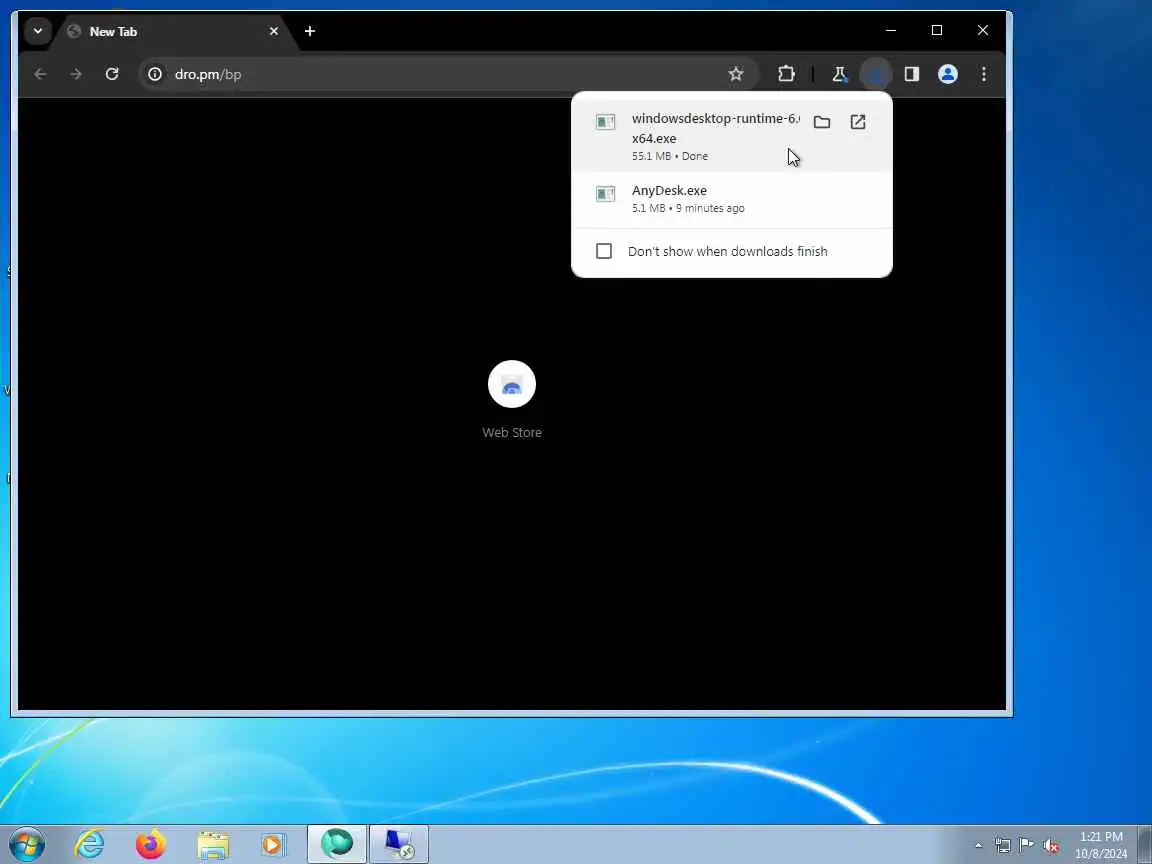Select the New Tab tab
The height and width of the screenshot is (864, 1152).
pos(173,32)
